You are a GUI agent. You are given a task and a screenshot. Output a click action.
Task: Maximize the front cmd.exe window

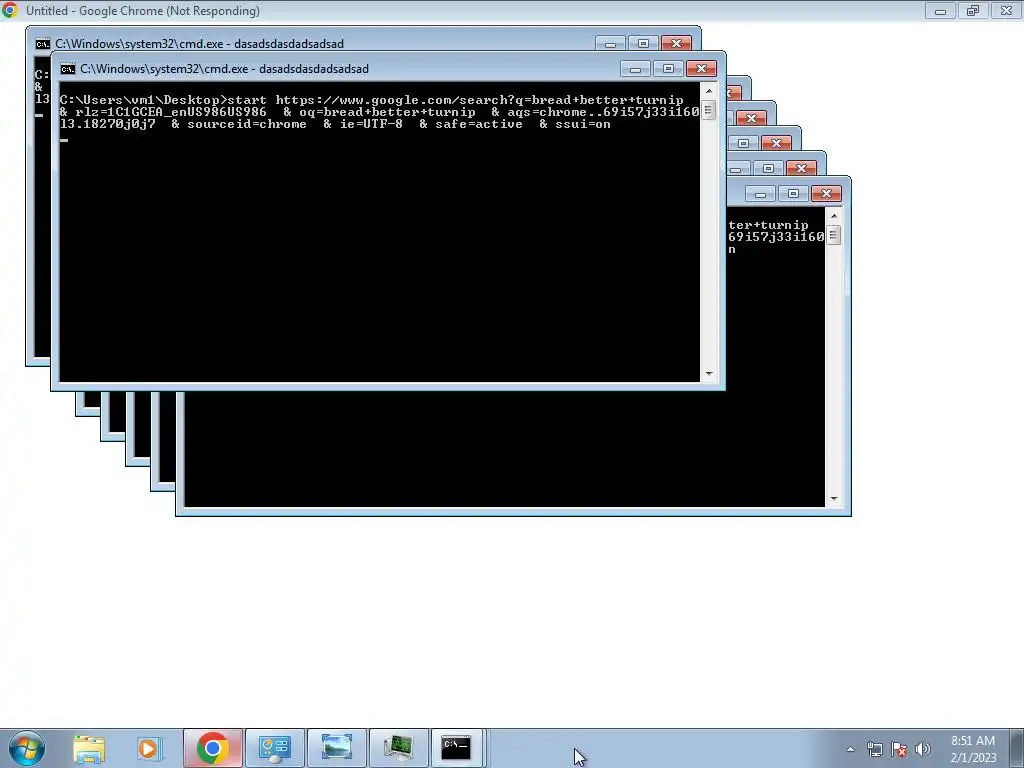(668, 69)
